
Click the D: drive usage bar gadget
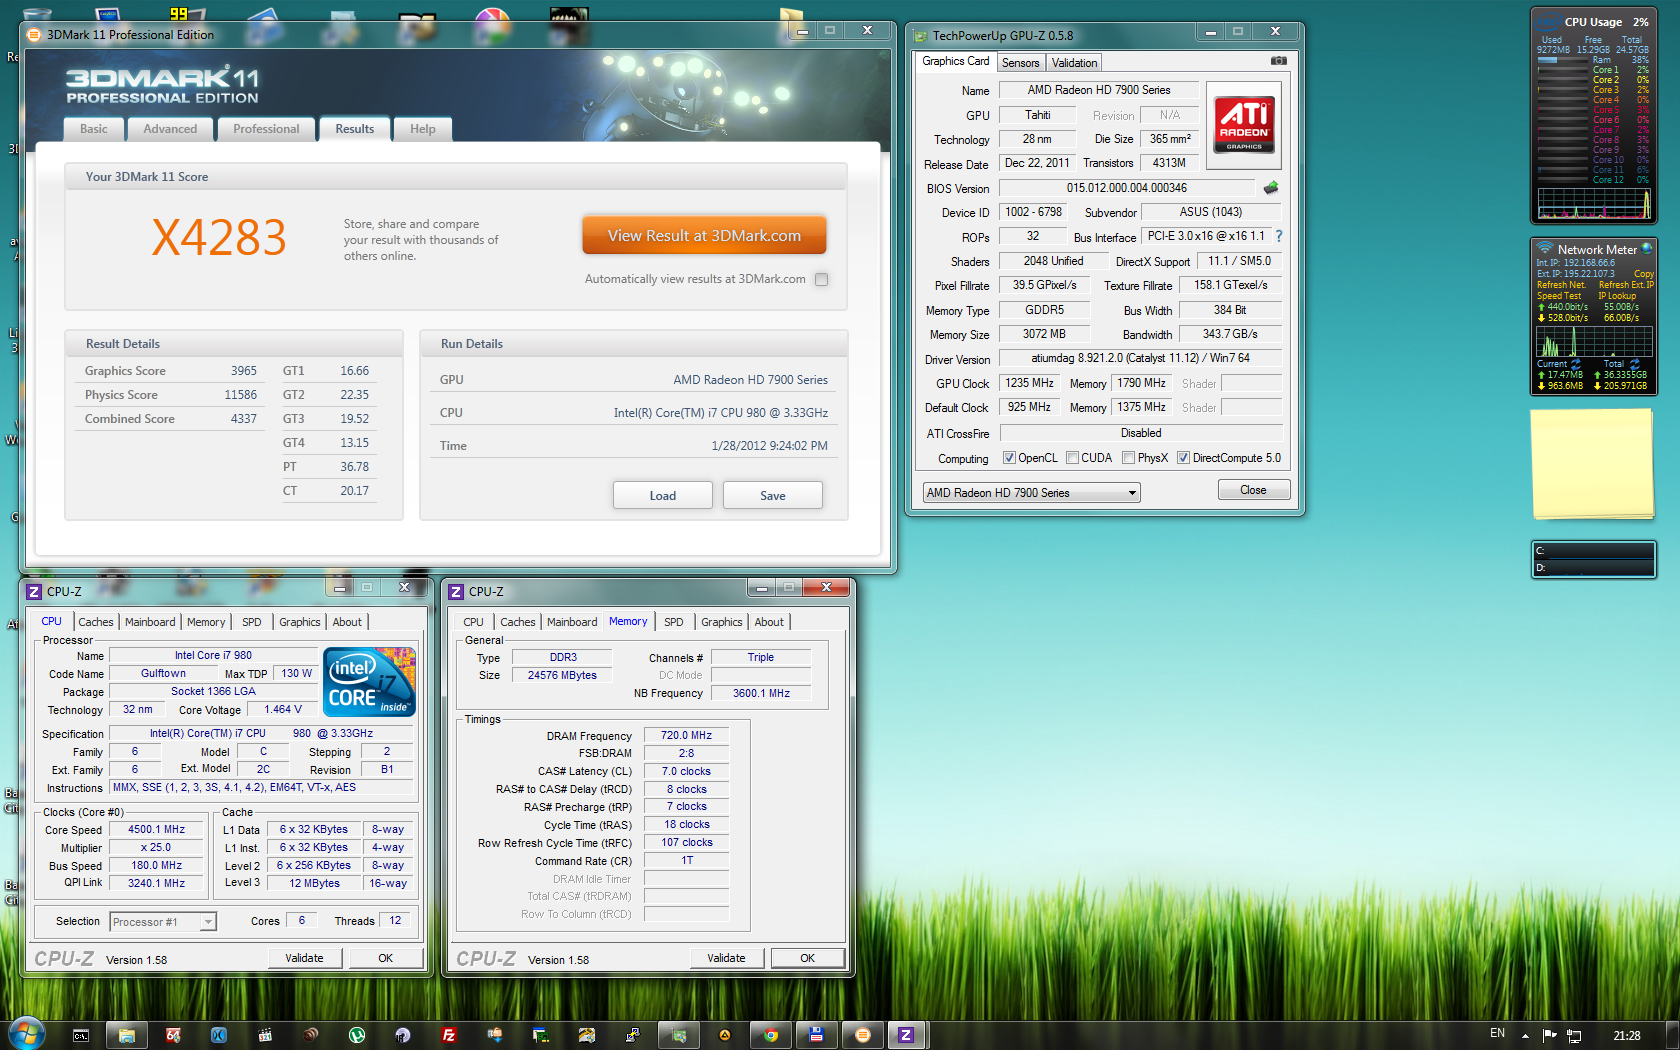coord(1594,567)
